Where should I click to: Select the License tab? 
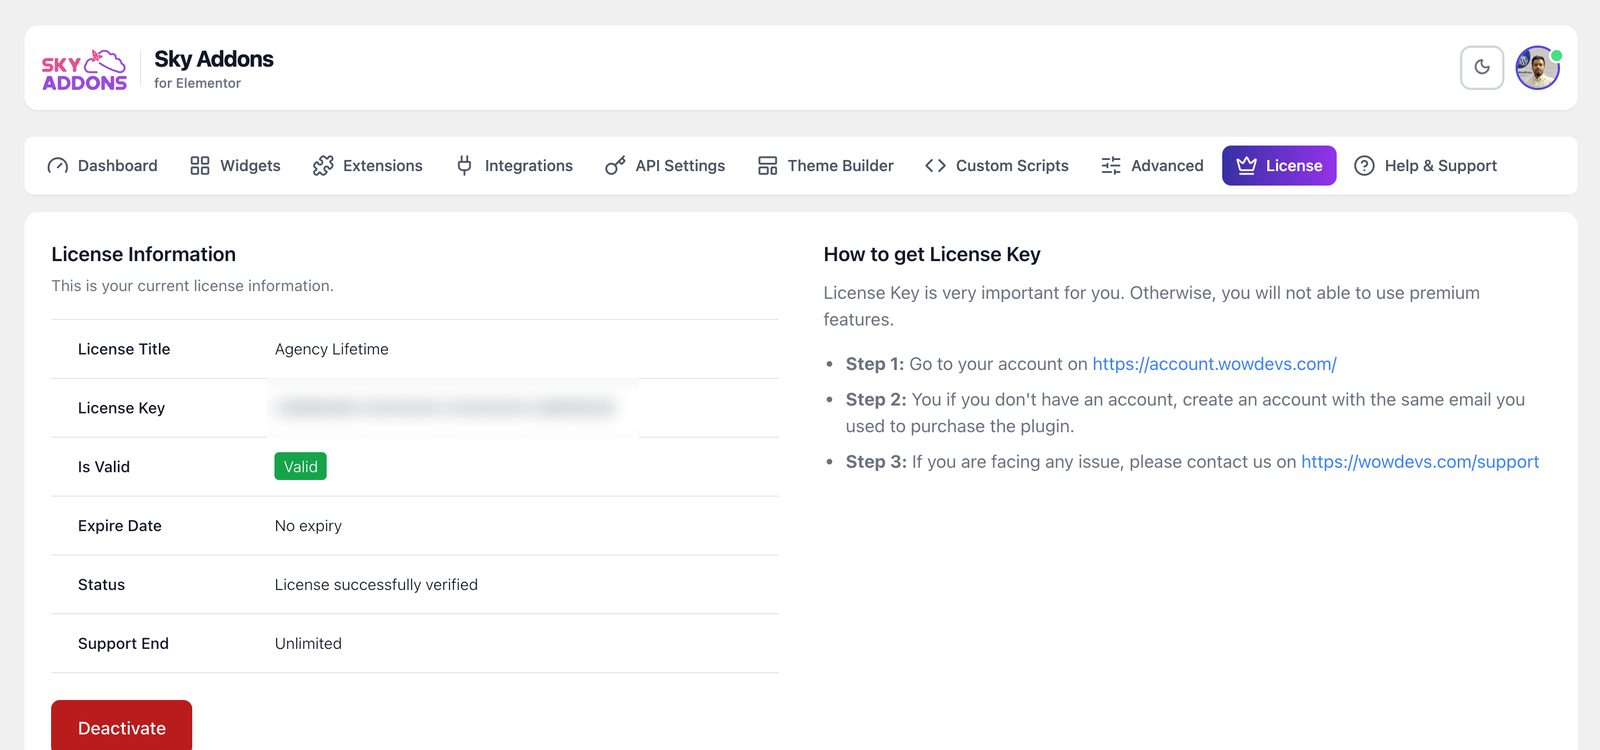coord(1279,166)
